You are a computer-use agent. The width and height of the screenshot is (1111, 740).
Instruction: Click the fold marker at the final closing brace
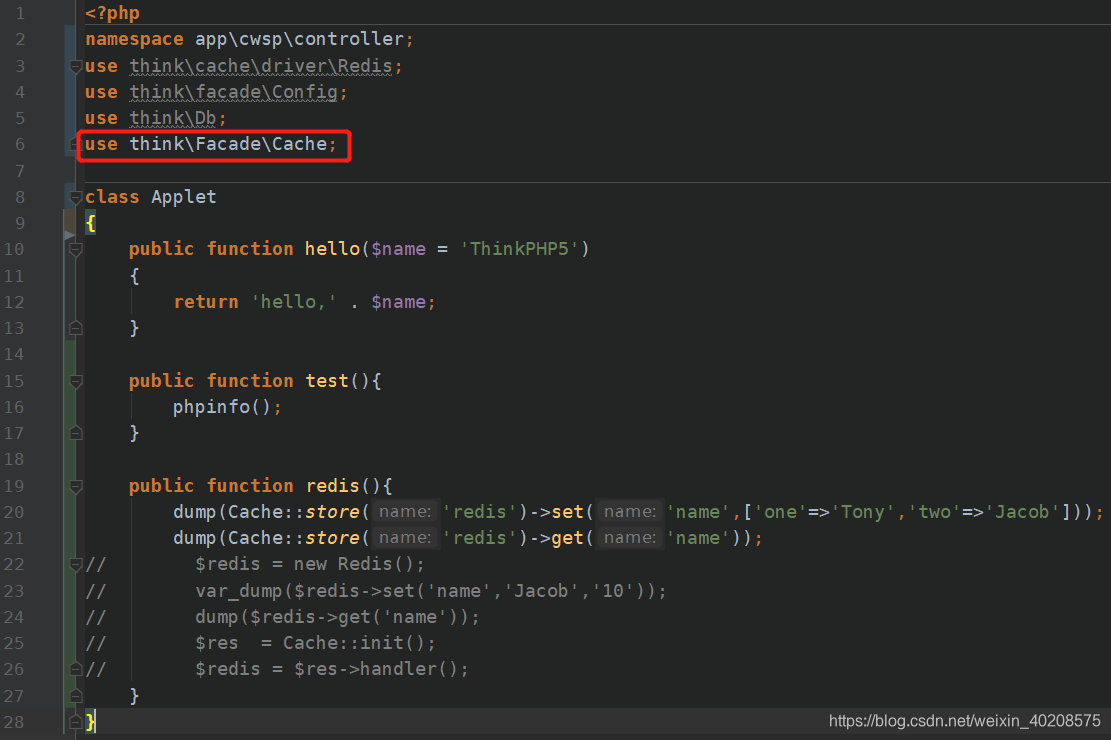point(74,721)
